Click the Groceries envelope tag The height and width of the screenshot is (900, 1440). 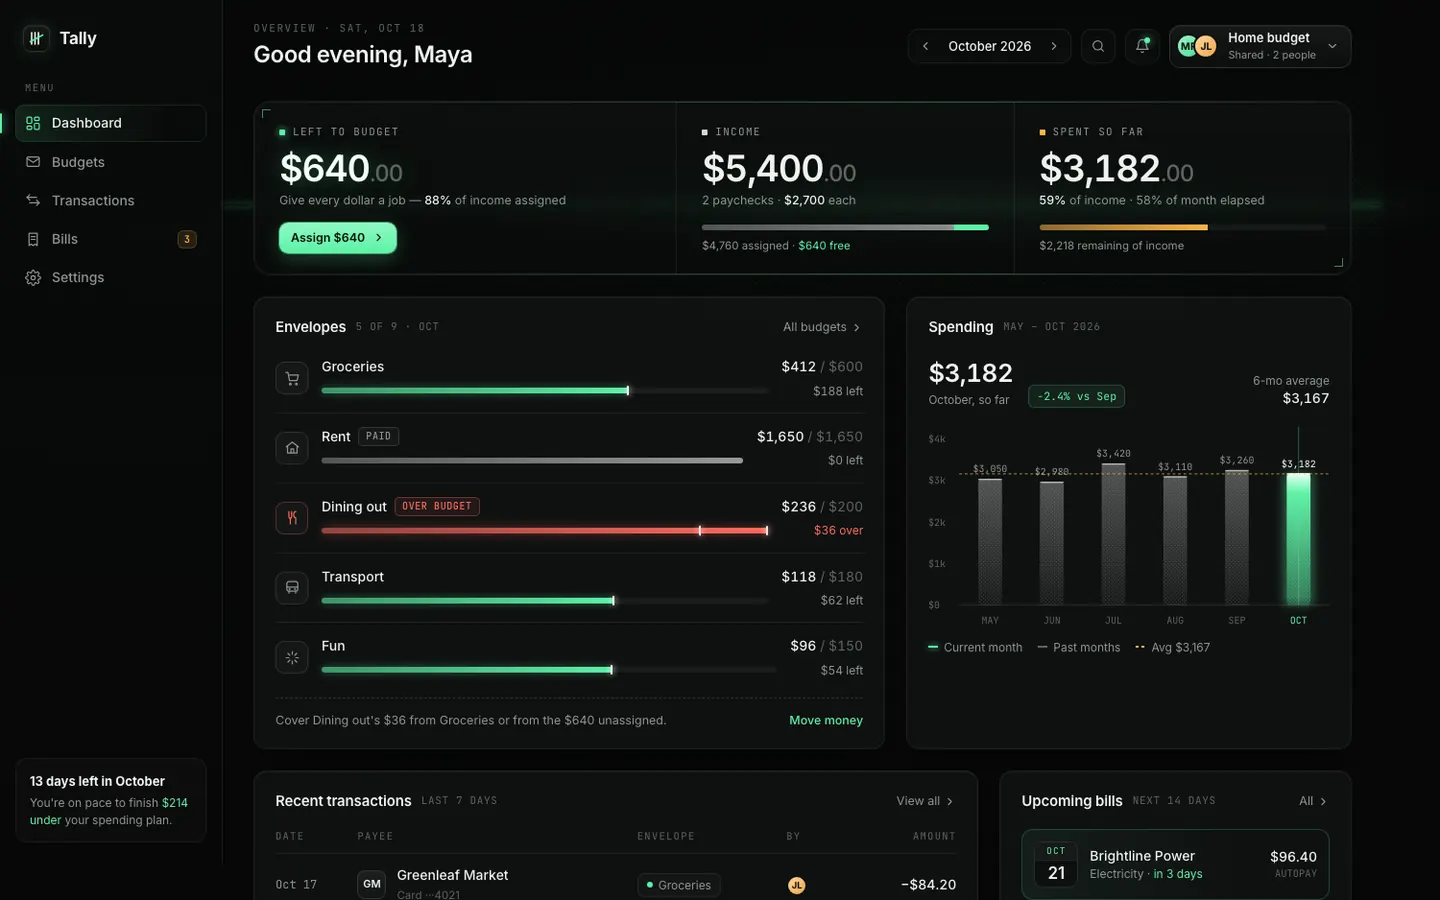679,885
